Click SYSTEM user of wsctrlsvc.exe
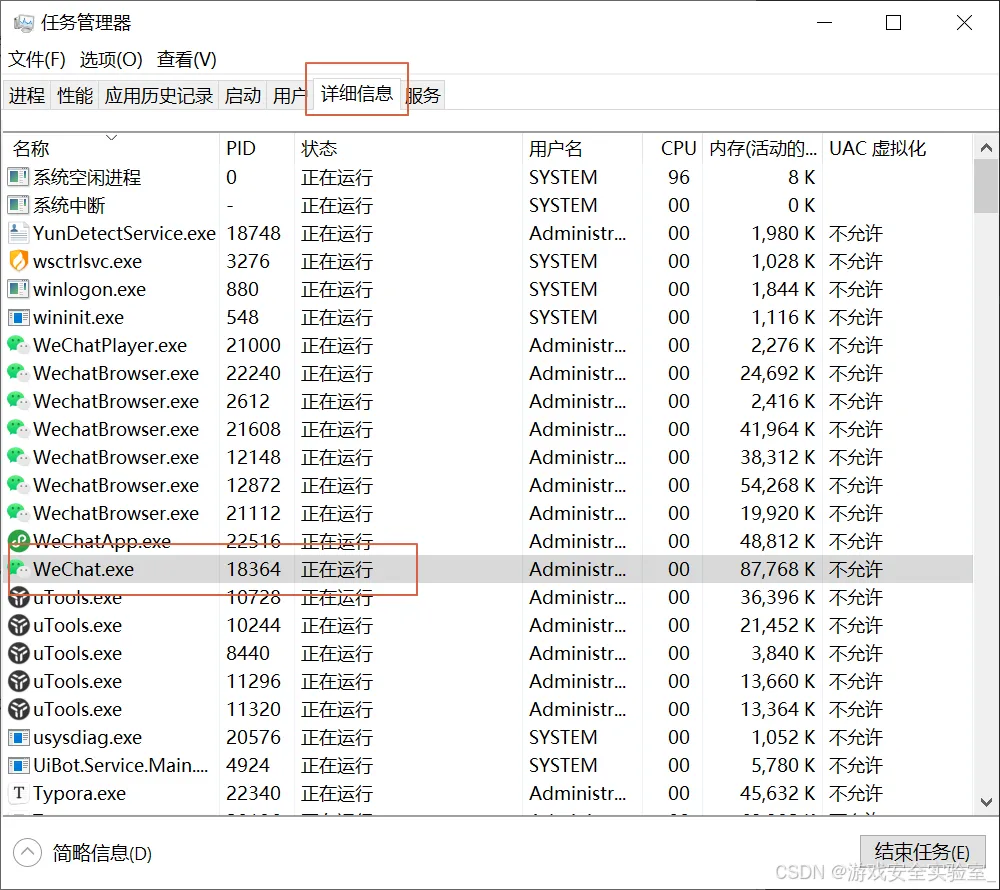1000x890 pixels. (563, 261)
